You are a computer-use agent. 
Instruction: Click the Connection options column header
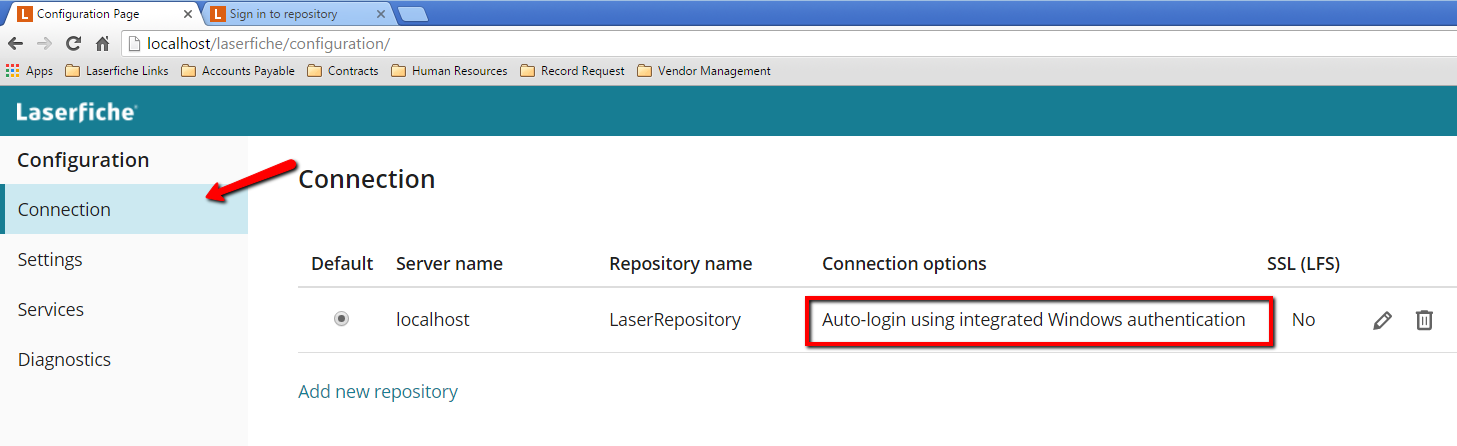pyautogui.click(x=904, y=264)
